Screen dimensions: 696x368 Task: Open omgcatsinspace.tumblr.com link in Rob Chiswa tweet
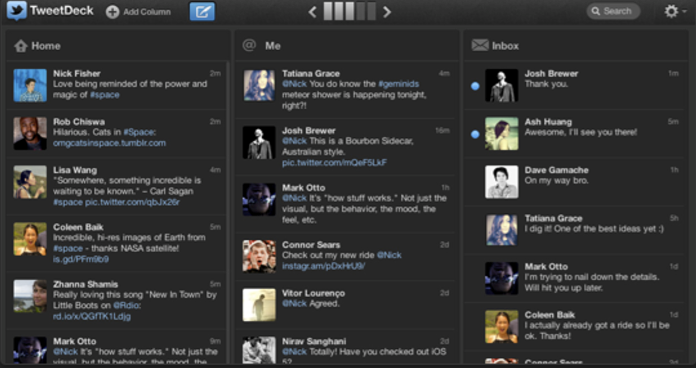[109, 143]
